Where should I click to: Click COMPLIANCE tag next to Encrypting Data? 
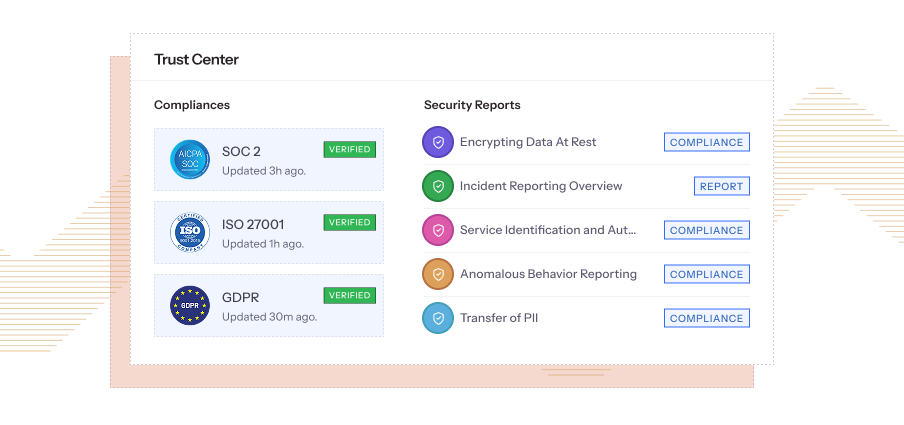706,142
